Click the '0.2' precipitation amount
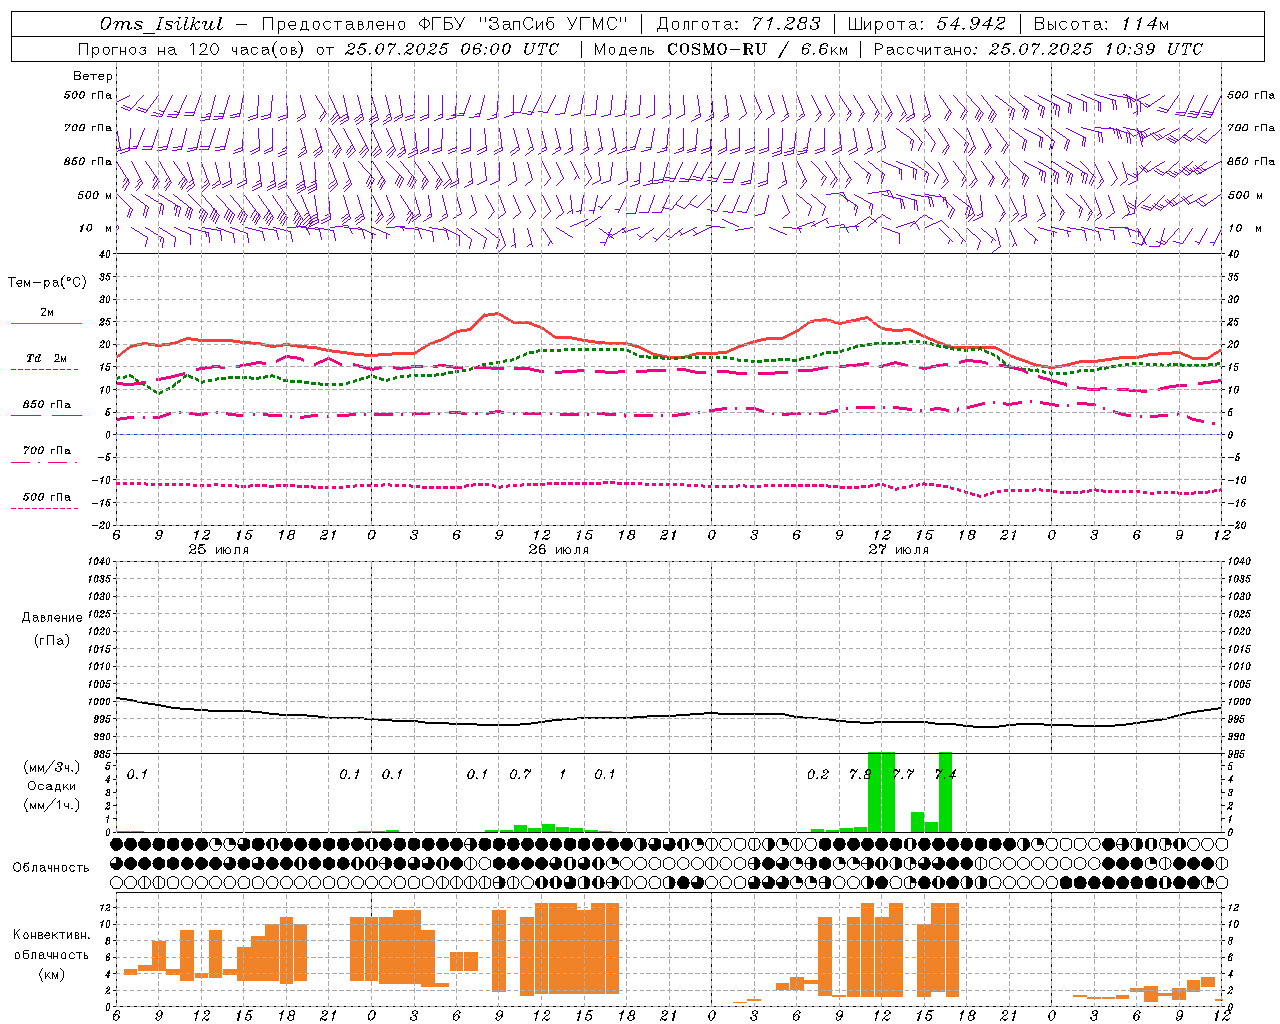The width and height of the screenshot is (1280, 1024). pyautogui.click(x=818, y=774)
